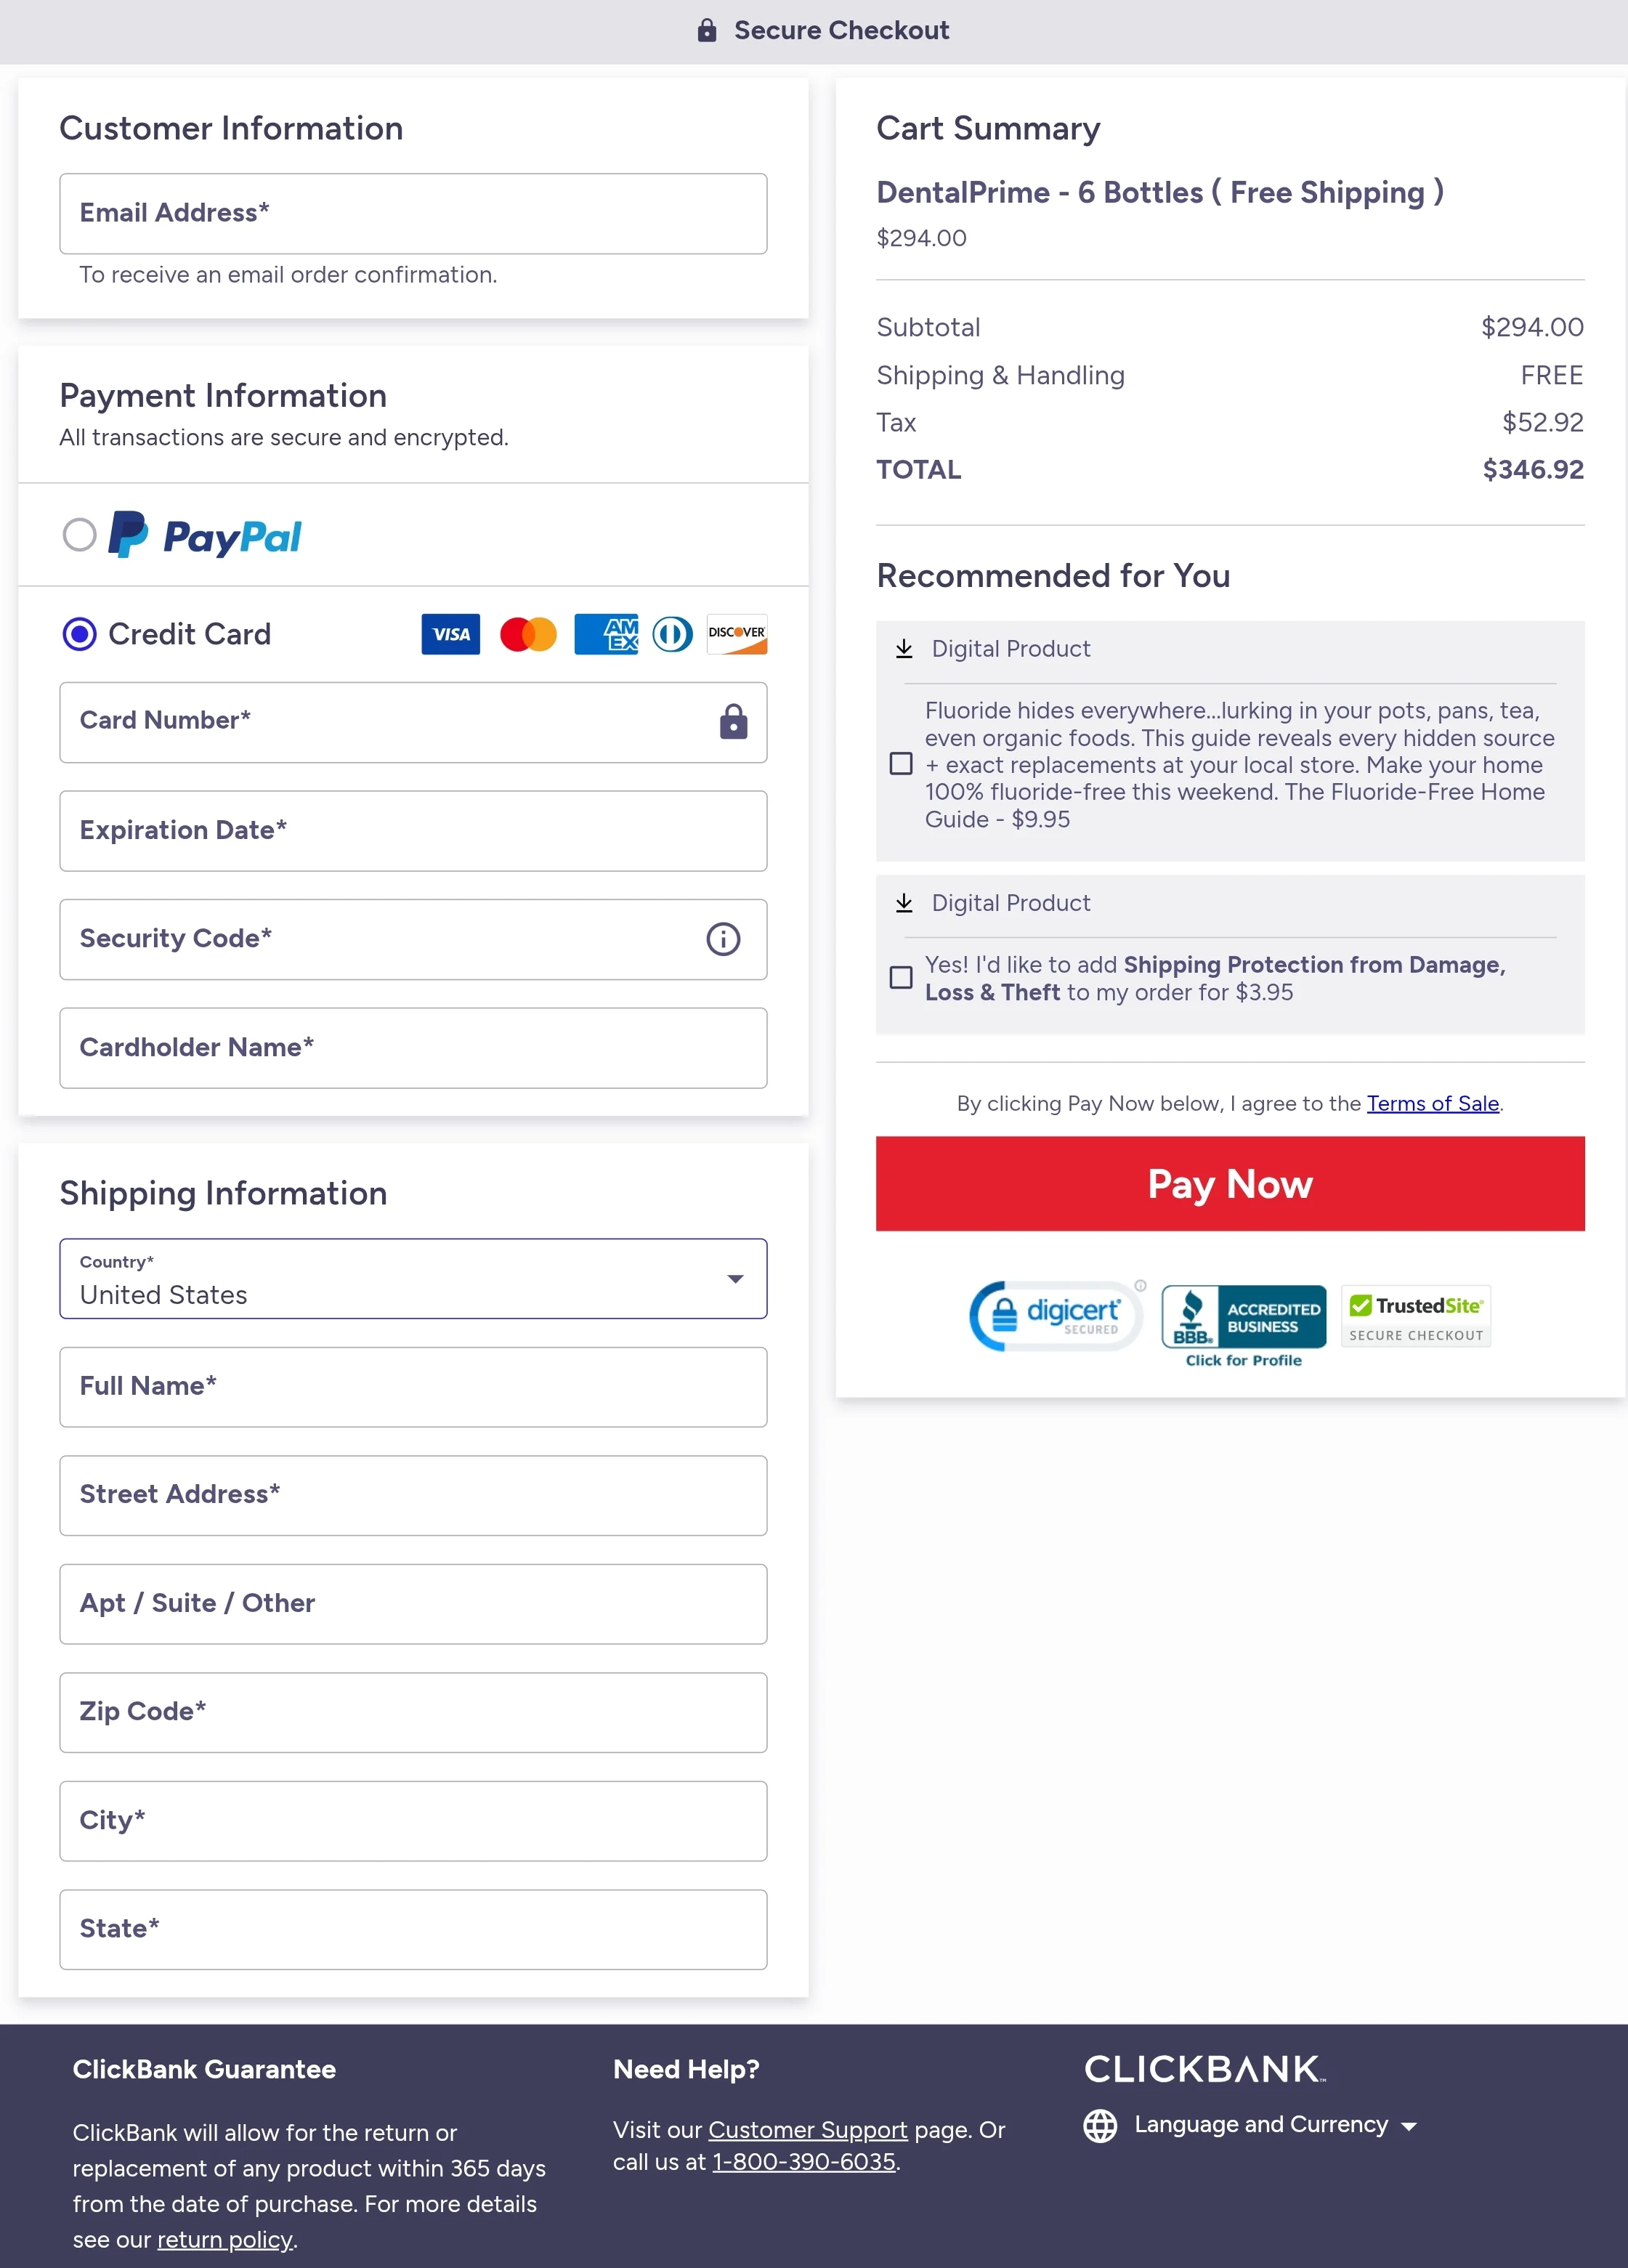This screenshot has height=2268, width=1628.
Task: Click the Email Address input field
Action: point(413,213)
